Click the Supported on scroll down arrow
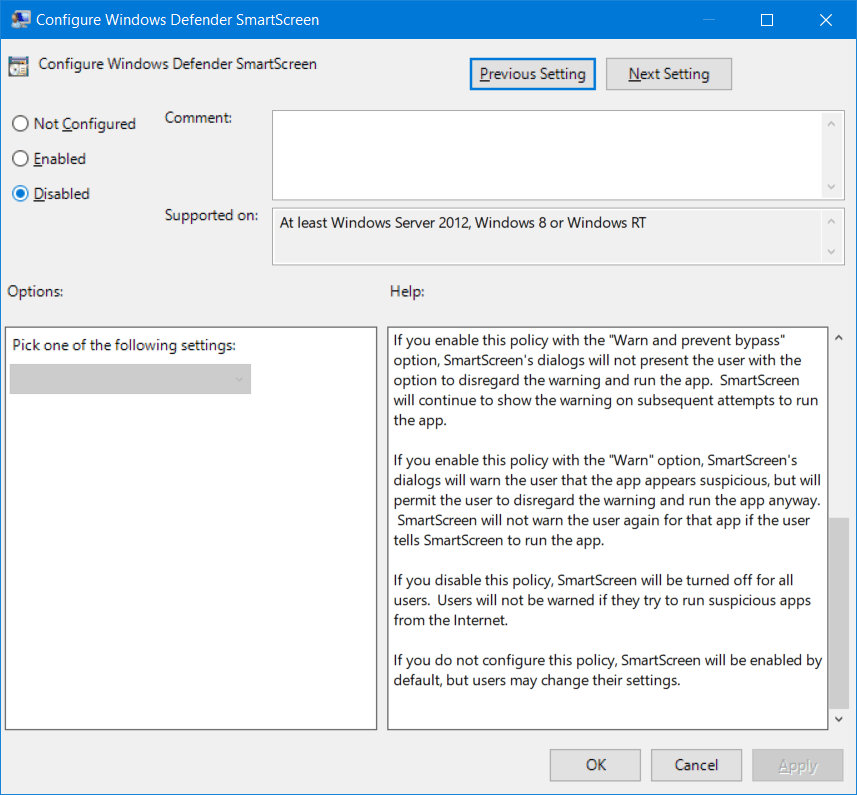Screen dimensions: 857x795 831,253
